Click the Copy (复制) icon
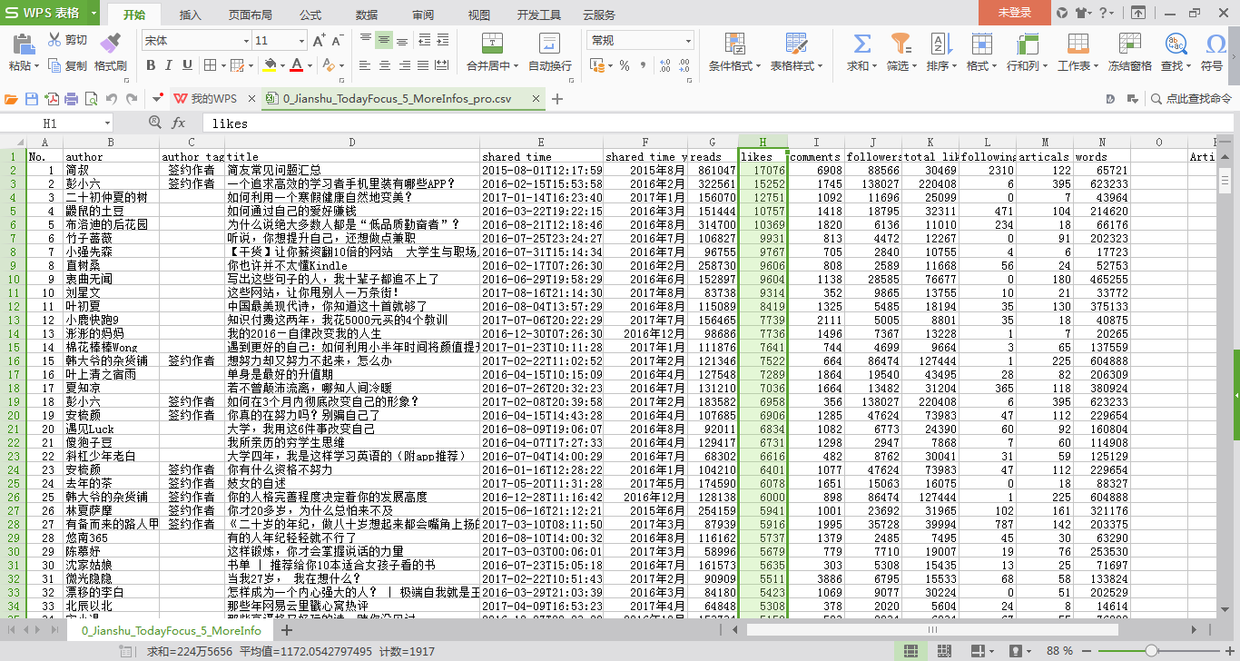Image resolution: width=1240 pixels, height=661 pixels. click(x=54, y=65)
